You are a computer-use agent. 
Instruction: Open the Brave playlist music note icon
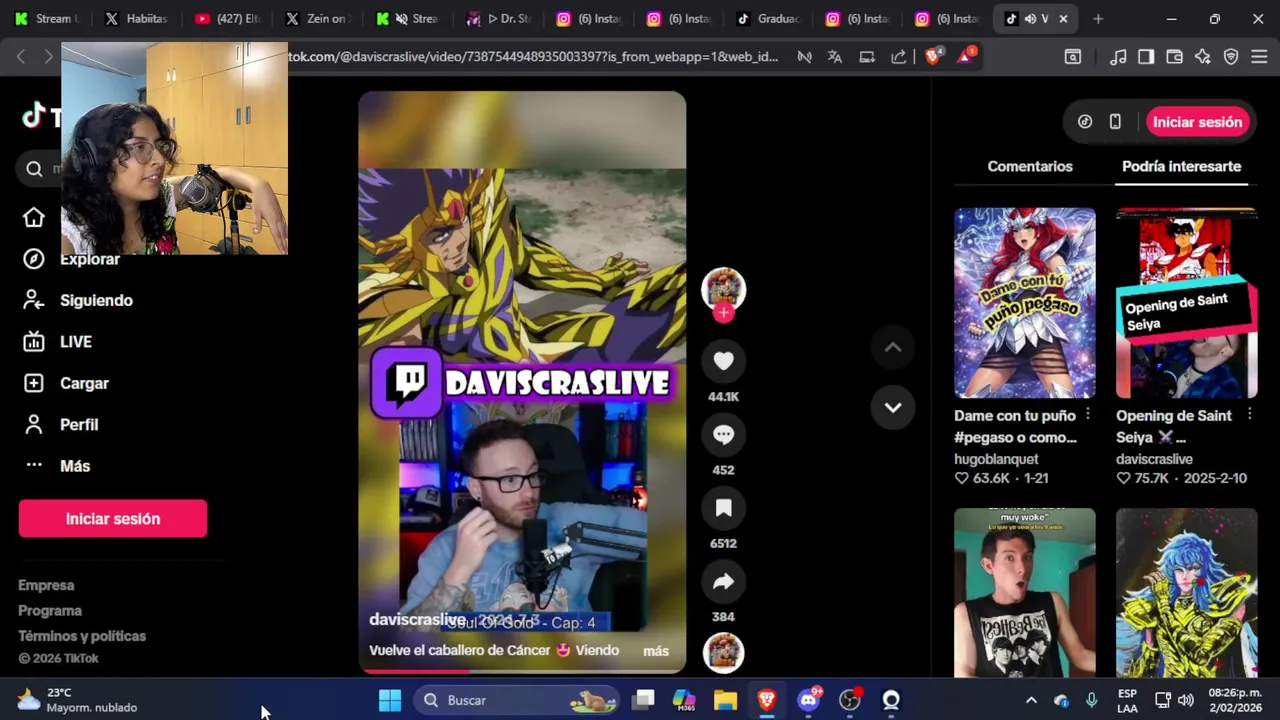pyautogui.click(x=1118, y=57)
